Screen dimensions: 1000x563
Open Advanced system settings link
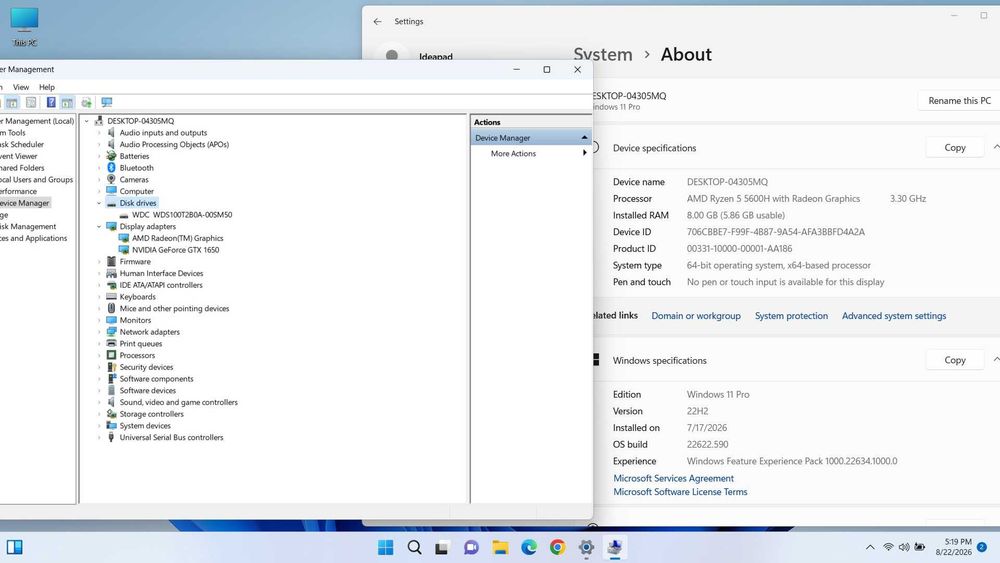894,316
